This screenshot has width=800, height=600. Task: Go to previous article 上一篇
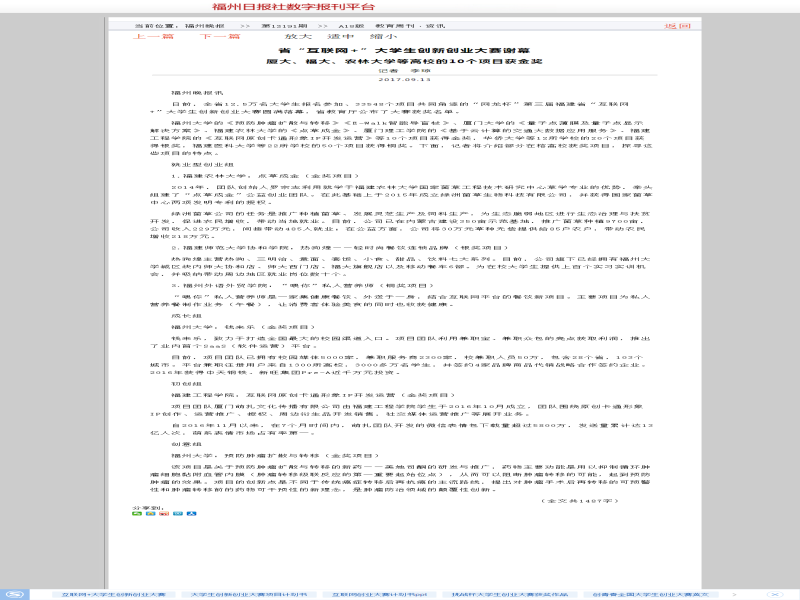click(x=154, y=36)
